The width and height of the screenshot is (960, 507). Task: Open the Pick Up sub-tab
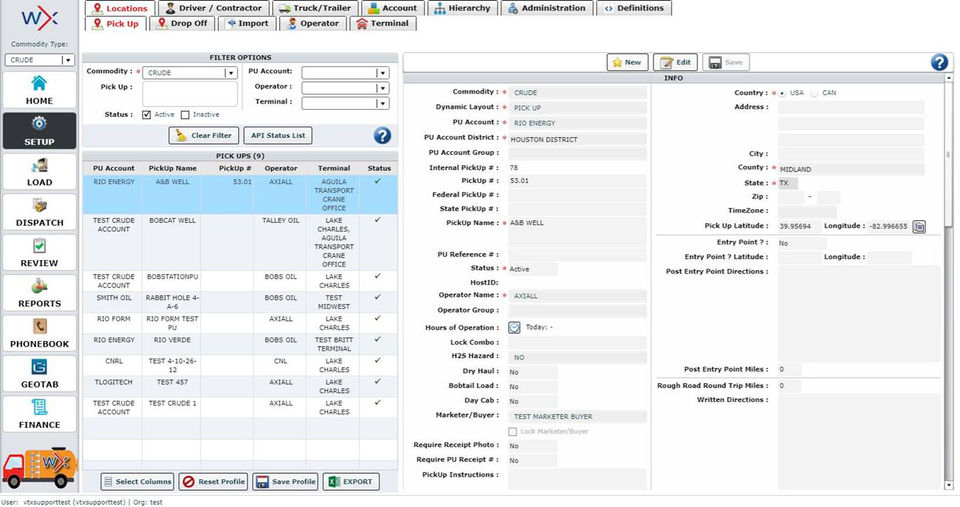pyautogui.click(x=115, y=23)
